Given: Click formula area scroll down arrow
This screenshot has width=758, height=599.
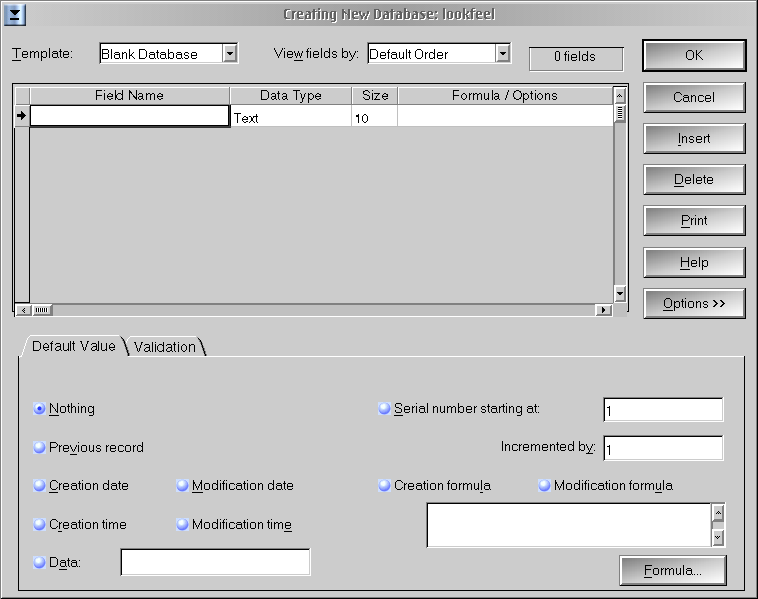Looking at the screenshot, I should (x=718, y=537).
